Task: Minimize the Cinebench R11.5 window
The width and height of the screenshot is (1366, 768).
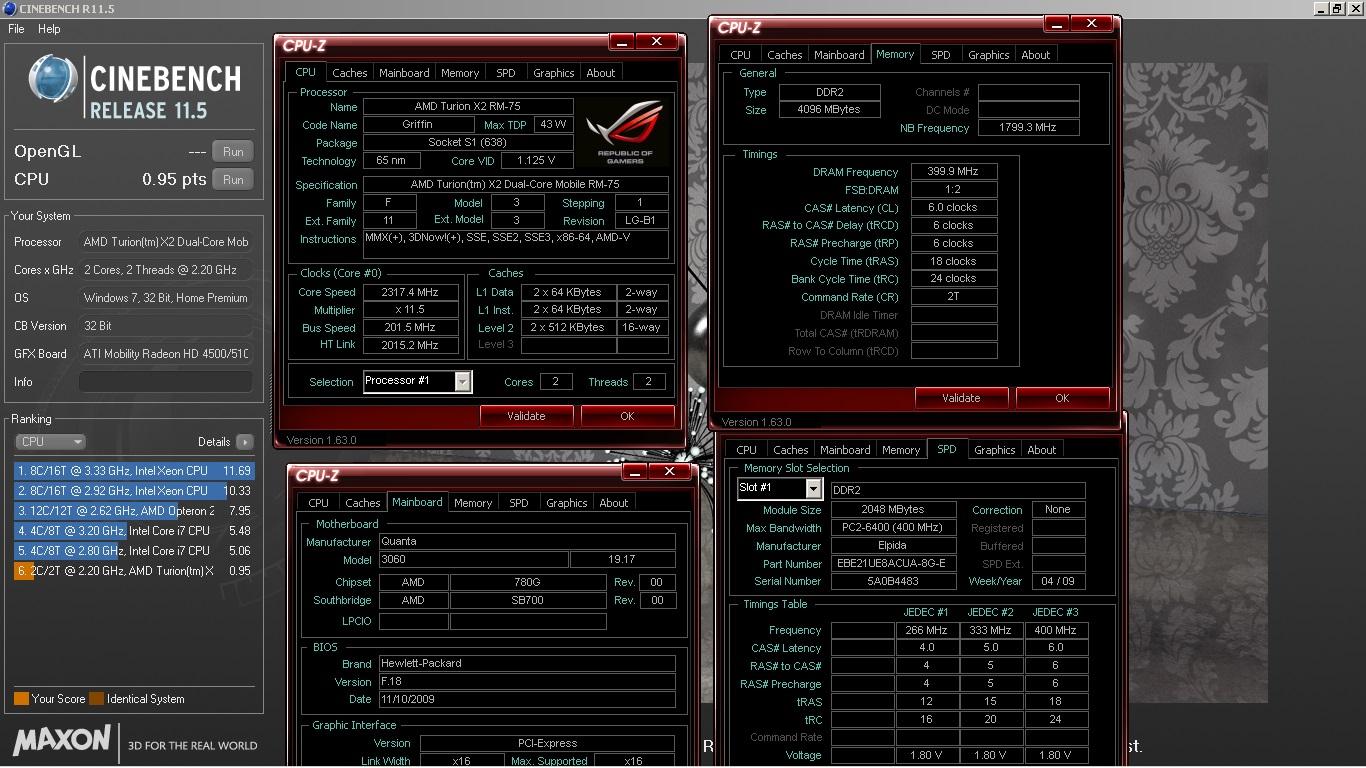Action: [x=1321, y=8]
